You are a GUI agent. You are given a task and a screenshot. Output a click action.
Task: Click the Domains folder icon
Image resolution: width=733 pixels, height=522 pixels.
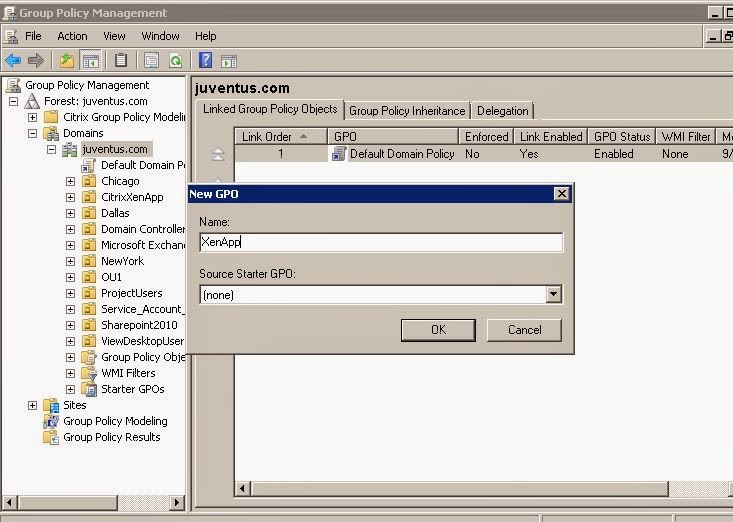tap(50, 133)
